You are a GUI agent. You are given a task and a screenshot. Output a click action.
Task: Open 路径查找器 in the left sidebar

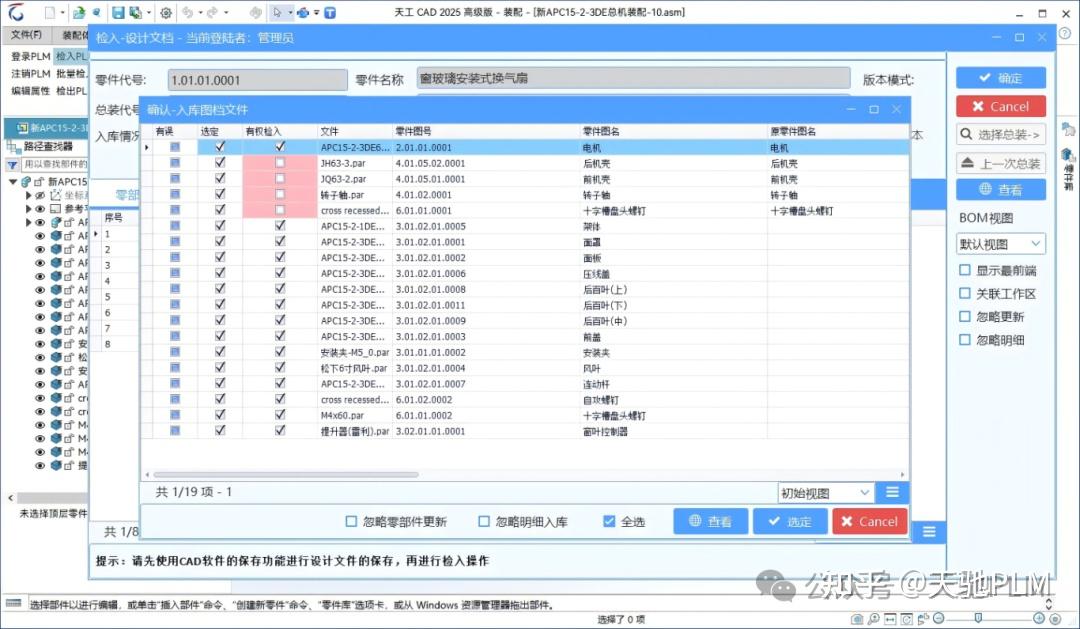50,148
